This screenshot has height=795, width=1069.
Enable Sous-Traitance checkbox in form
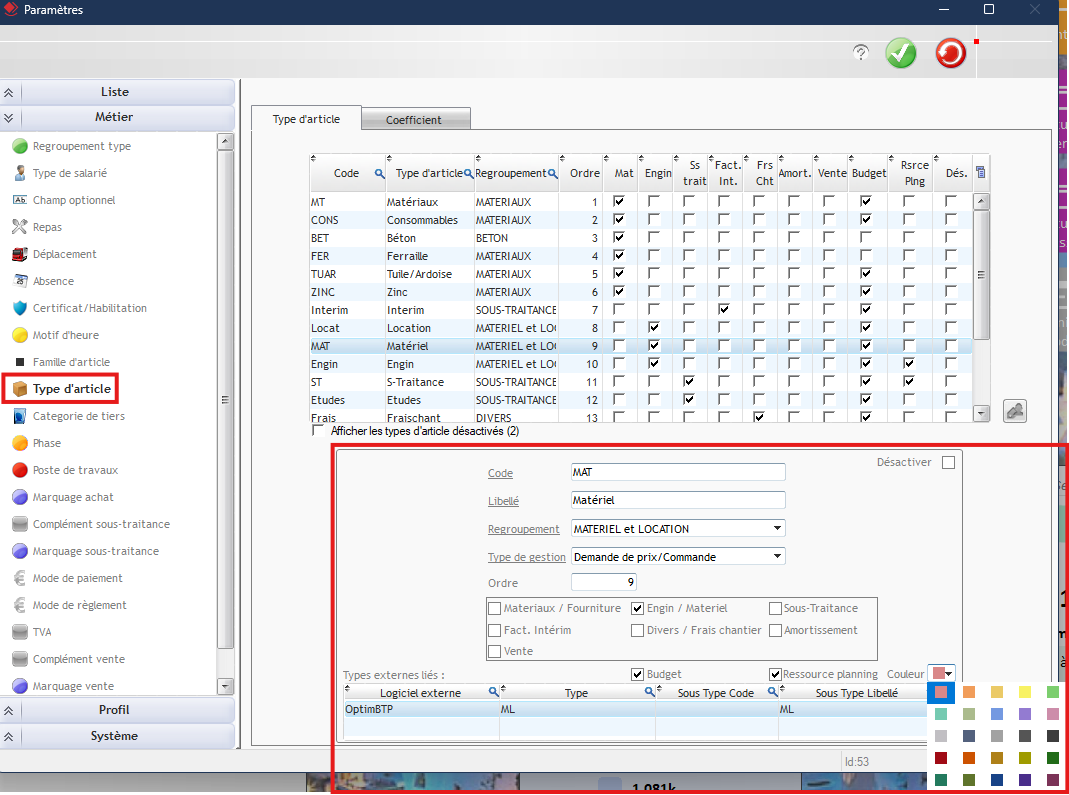[776, 608]
